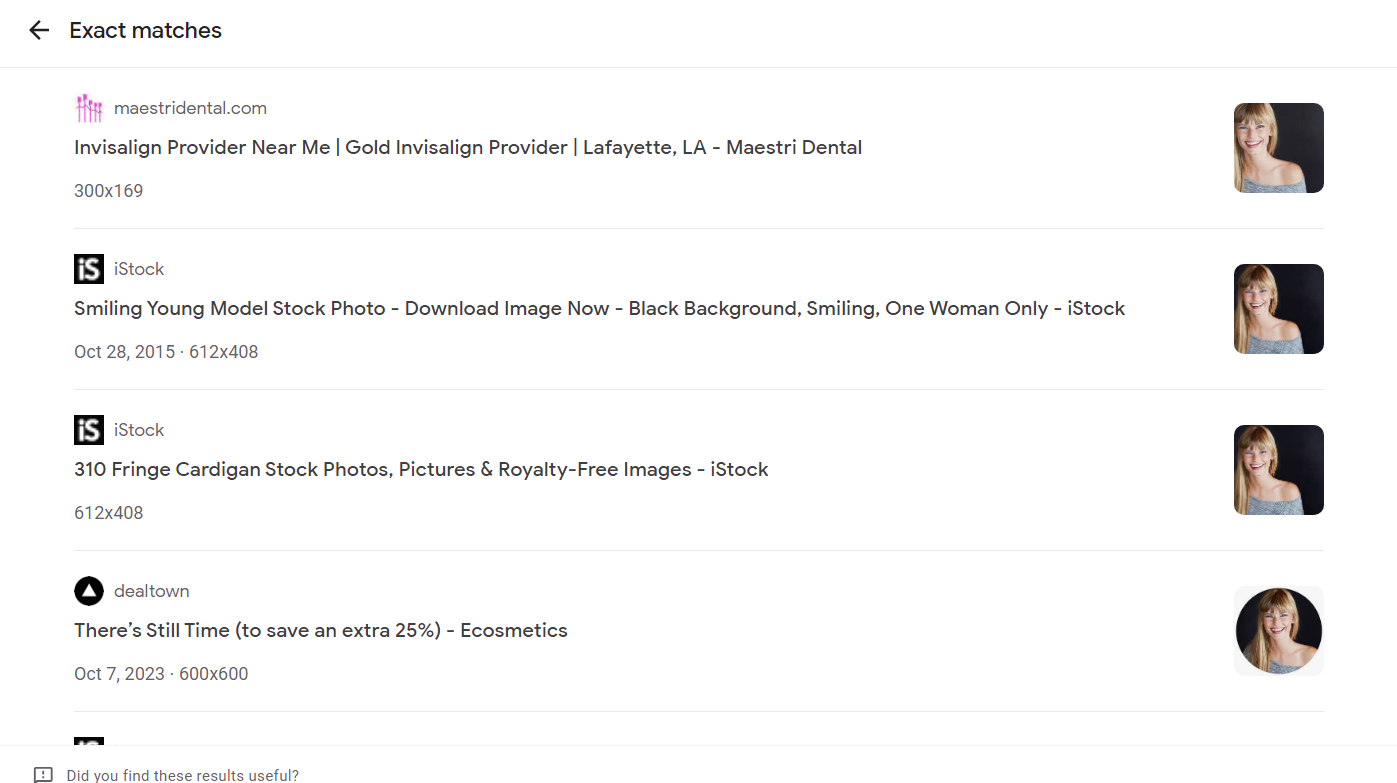Click the dealtown triangle favicon
The width and height of the screenshot is (1397, 783).
[89, 591]
